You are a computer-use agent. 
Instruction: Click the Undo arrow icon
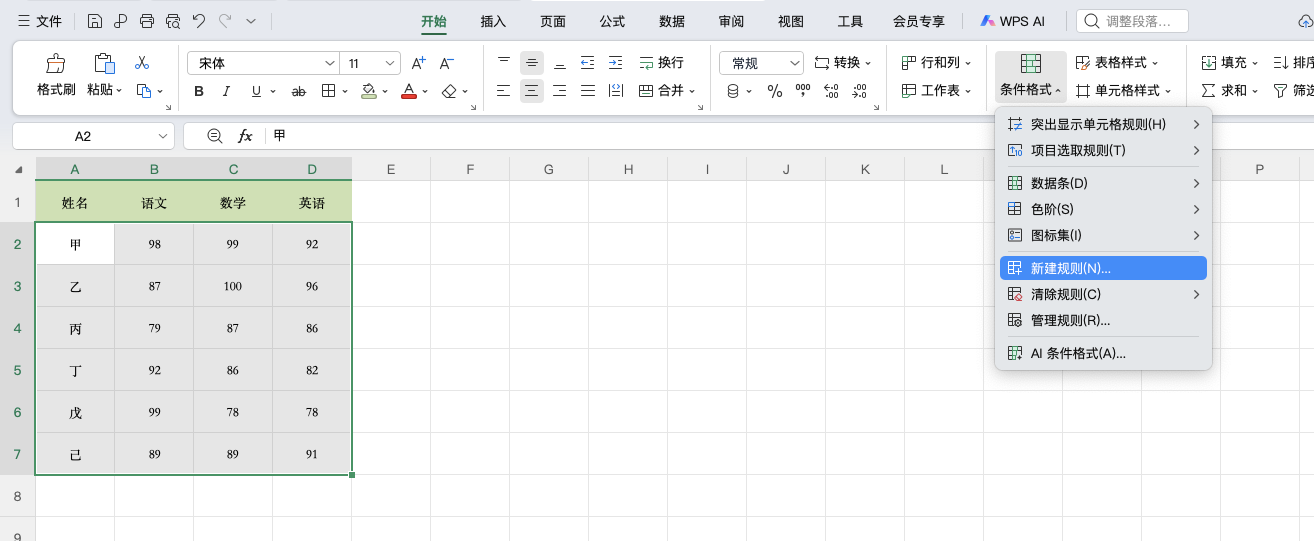(198, 21)
